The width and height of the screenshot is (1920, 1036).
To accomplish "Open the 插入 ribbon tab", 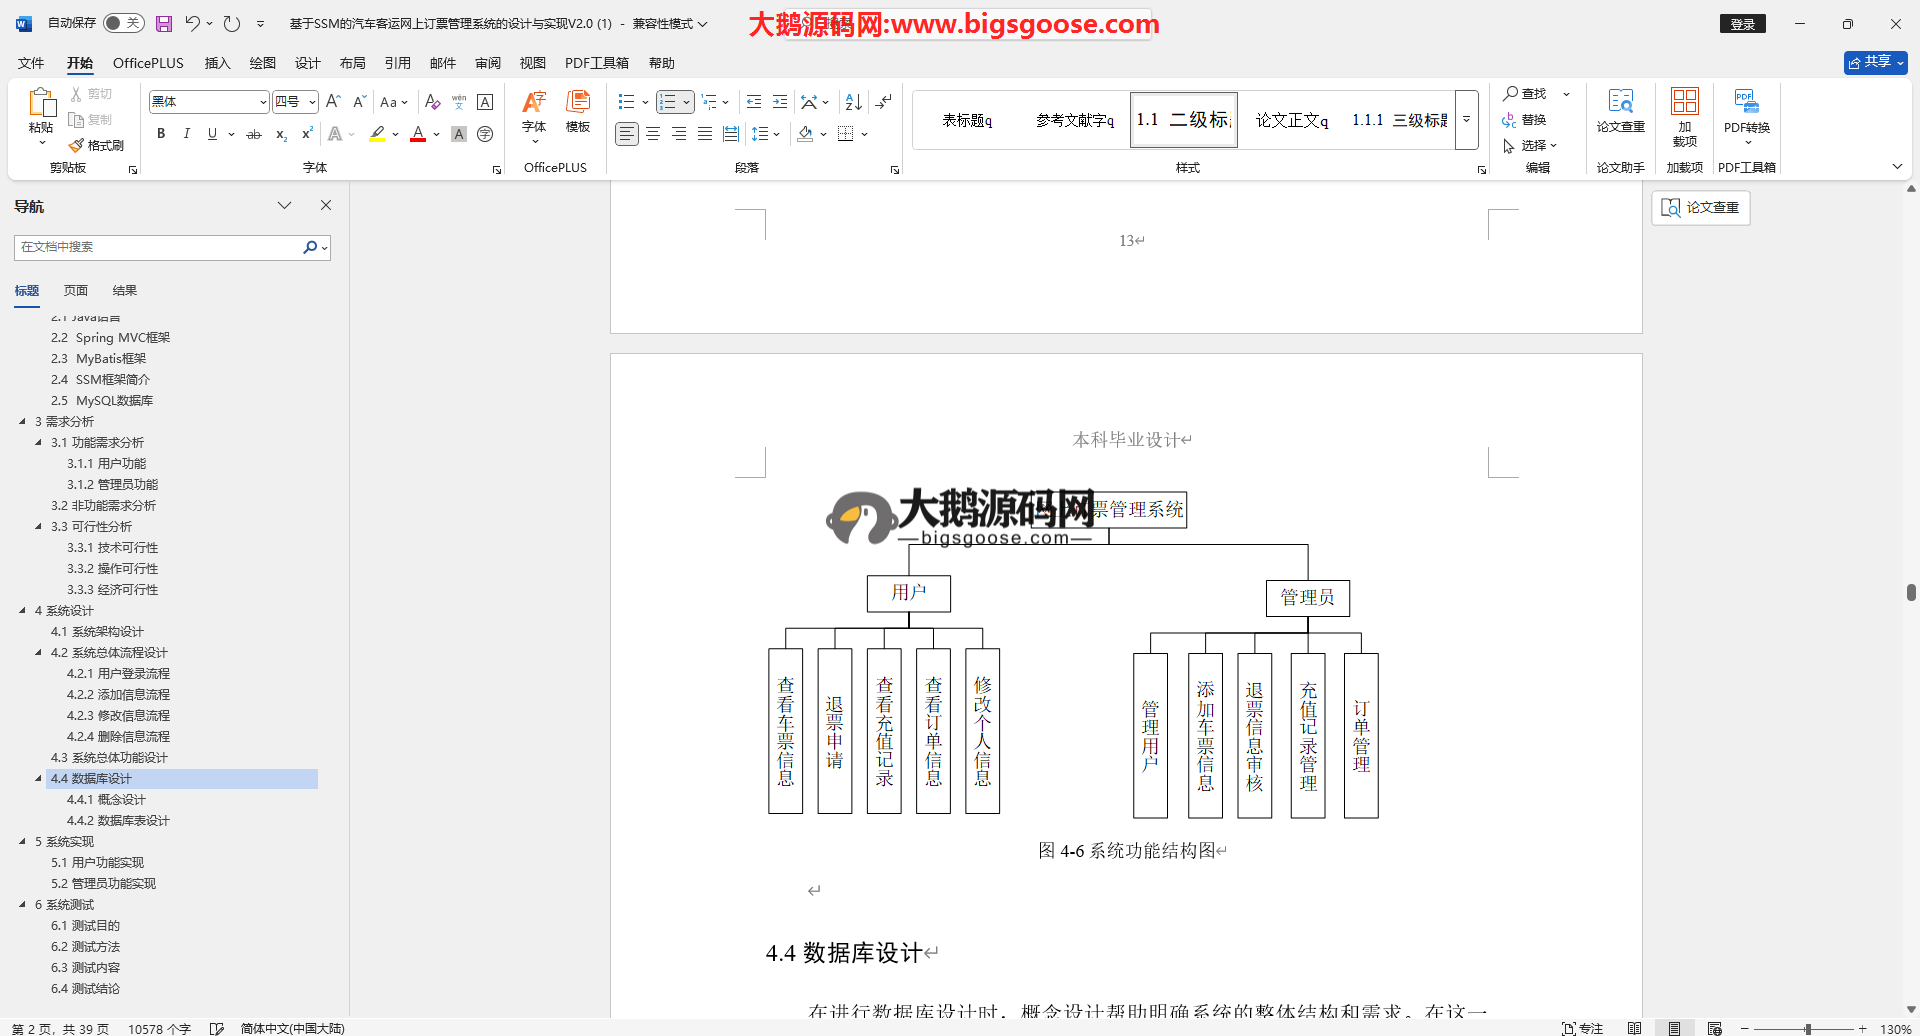I will click(217, 63).
